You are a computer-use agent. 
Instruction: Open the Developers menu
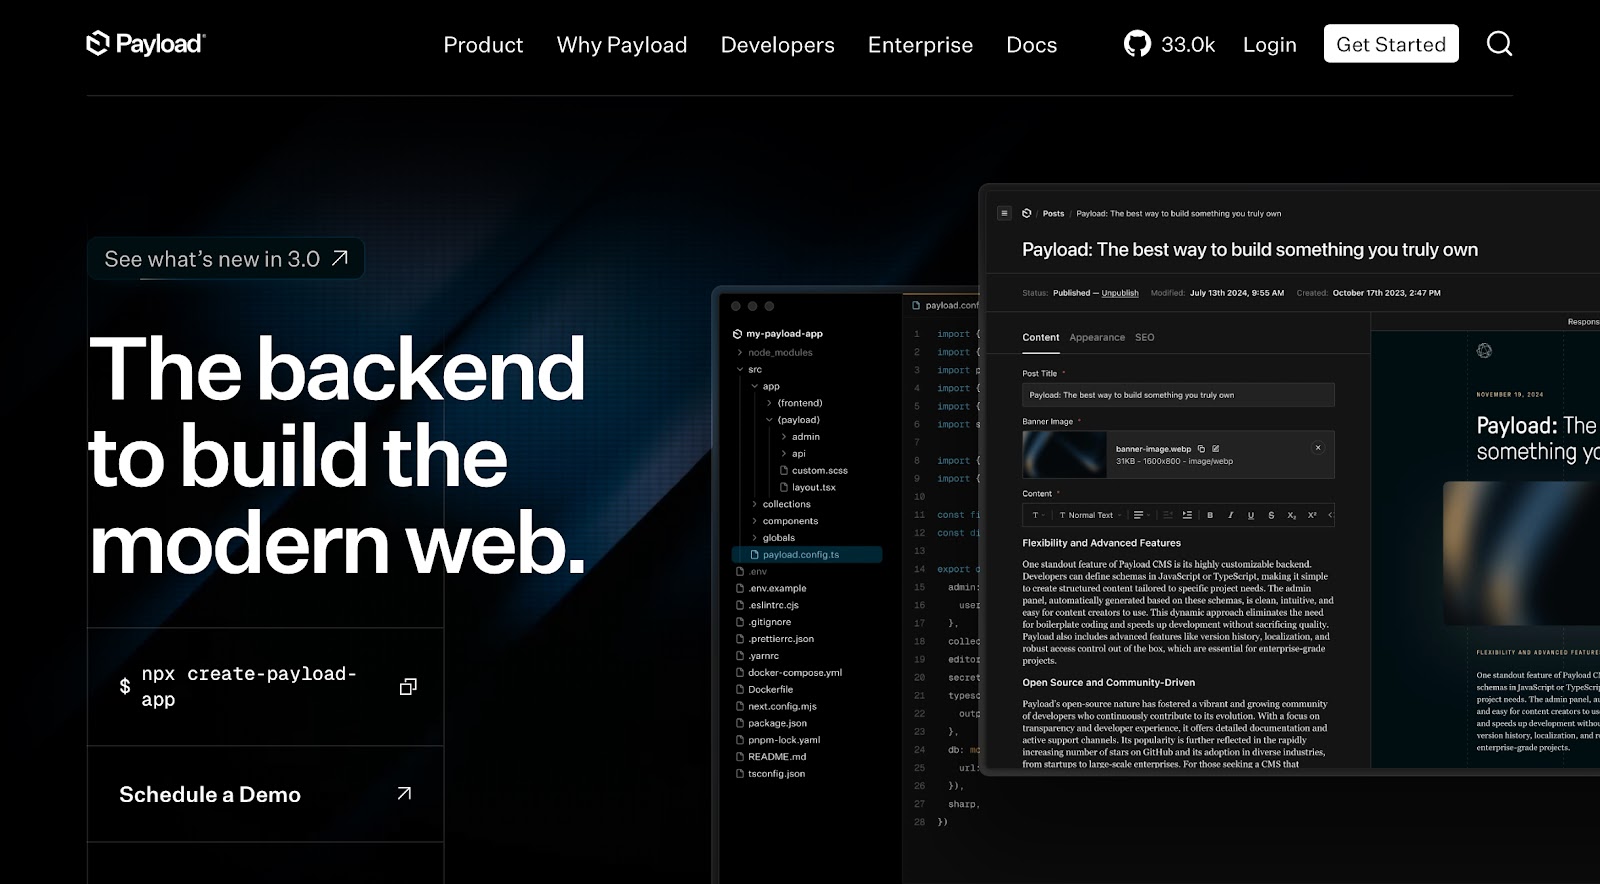778,45
